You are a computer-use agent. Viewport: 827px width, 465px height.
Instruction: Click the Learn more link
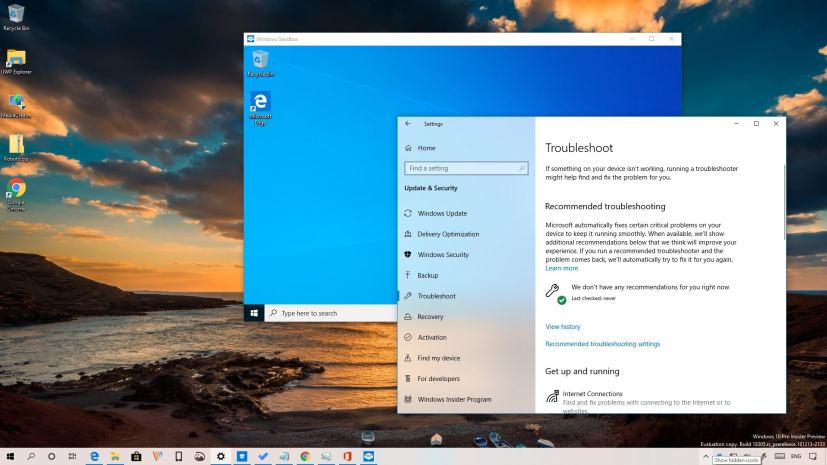pos(561,268)
